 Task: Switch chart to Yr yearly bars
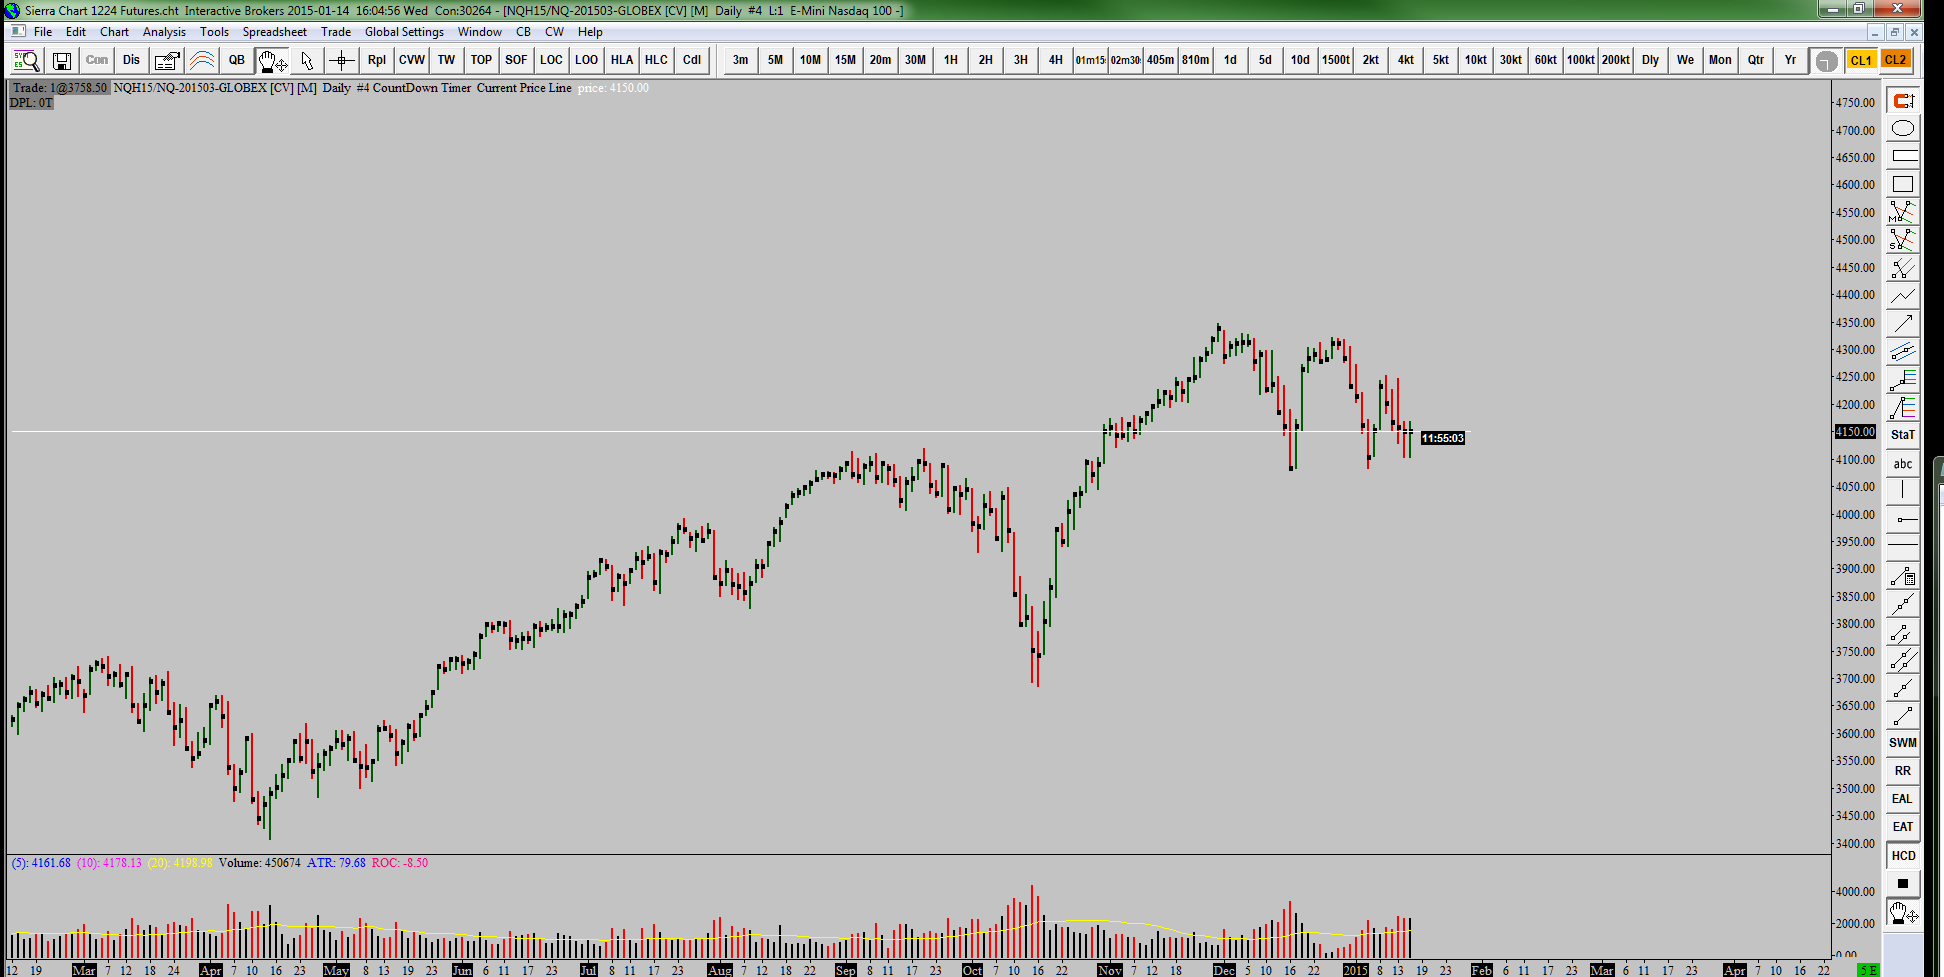1790,60
